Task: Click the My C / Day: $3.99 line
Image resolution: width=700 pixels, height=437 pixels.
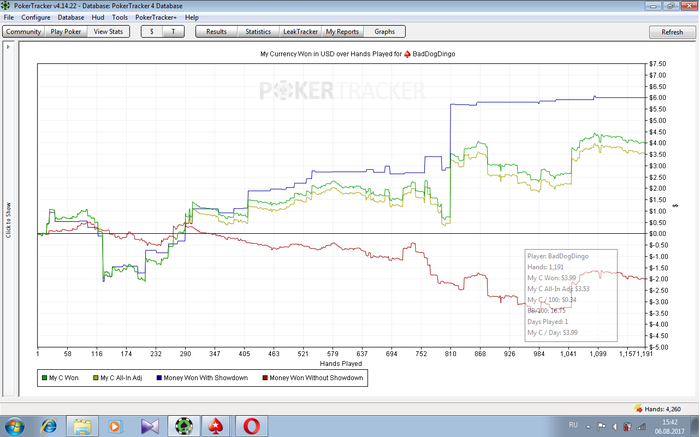Action: [x=552, y=333]
